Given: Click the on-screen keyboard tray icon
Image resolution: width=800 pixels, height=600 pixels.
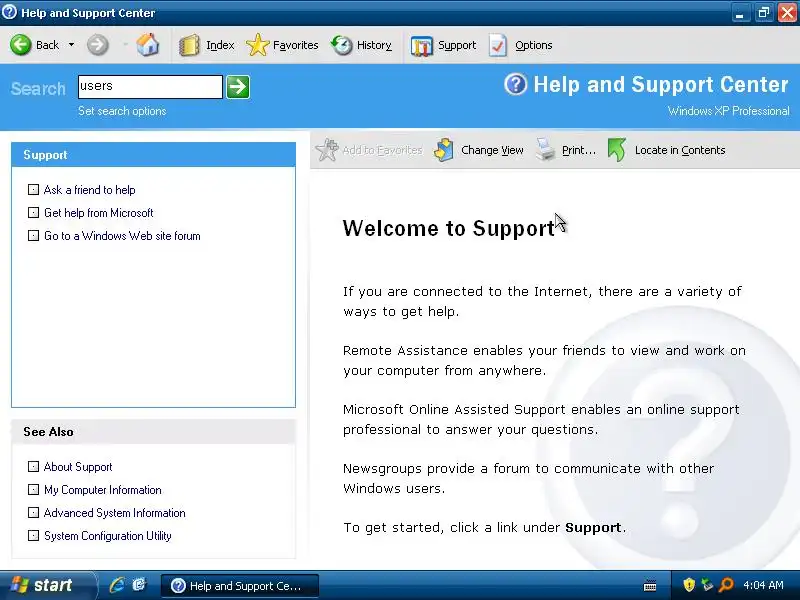Looking at the screenshot, I should click(650, 585).
